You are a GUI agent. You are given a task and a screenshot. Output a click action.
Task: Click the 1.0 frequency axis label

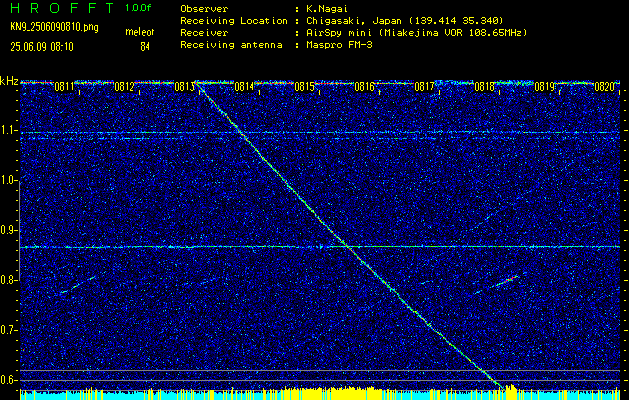[x=8, y=181]
